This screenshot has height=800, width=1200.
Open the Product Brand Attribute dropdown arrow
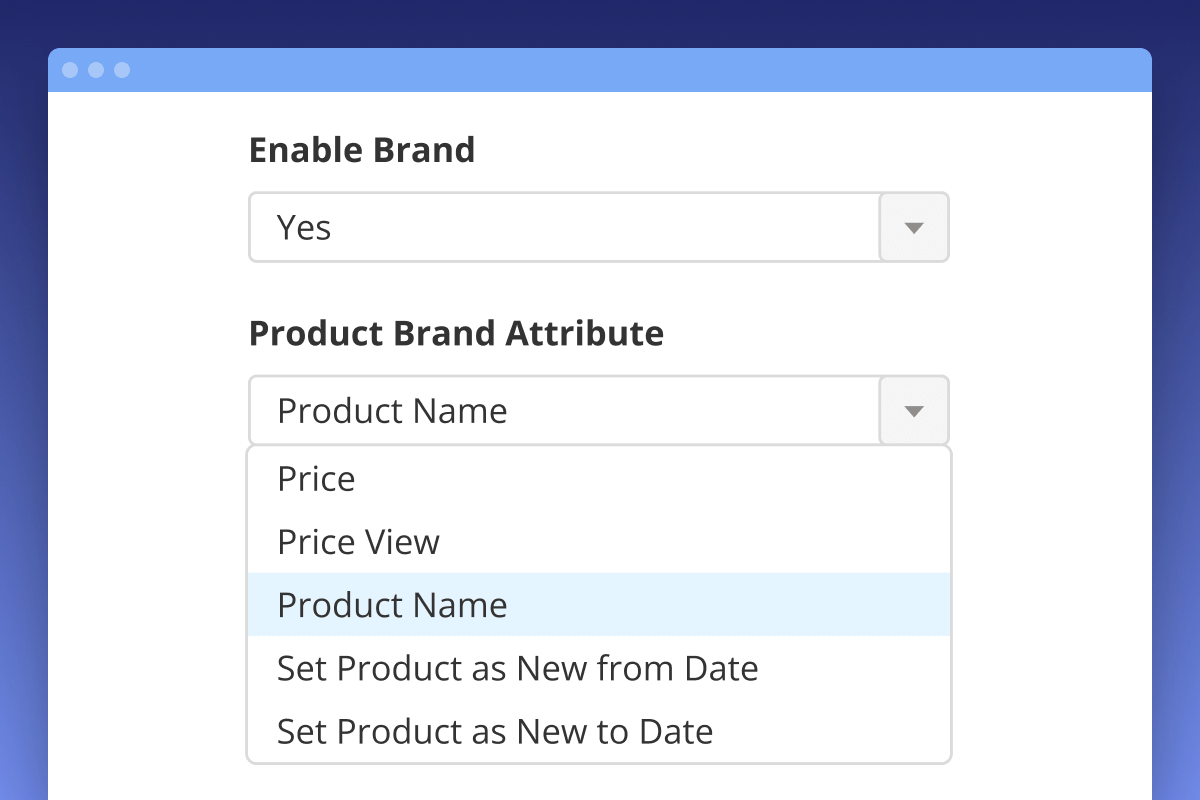(913, 410)
